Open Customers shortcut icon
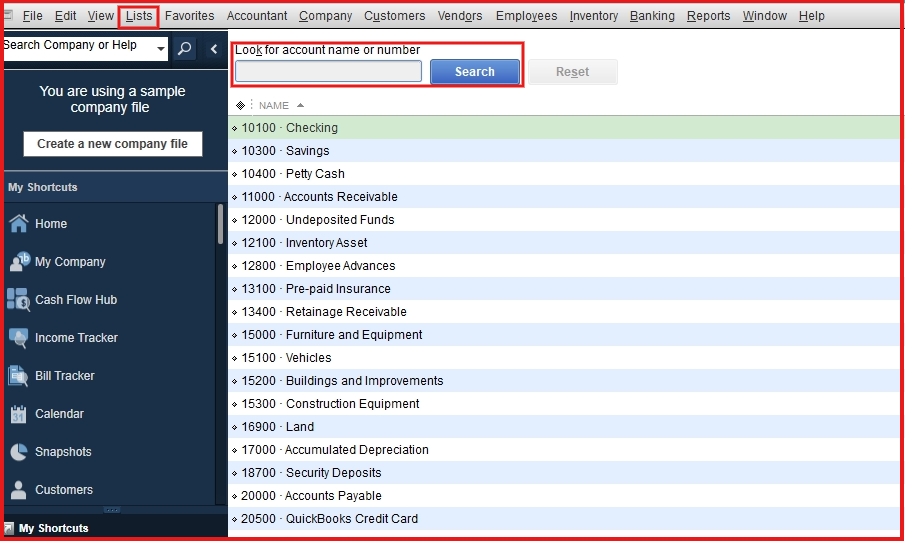Screen dimensions: 905x541 pyautogui.click(x=18, y=490)
